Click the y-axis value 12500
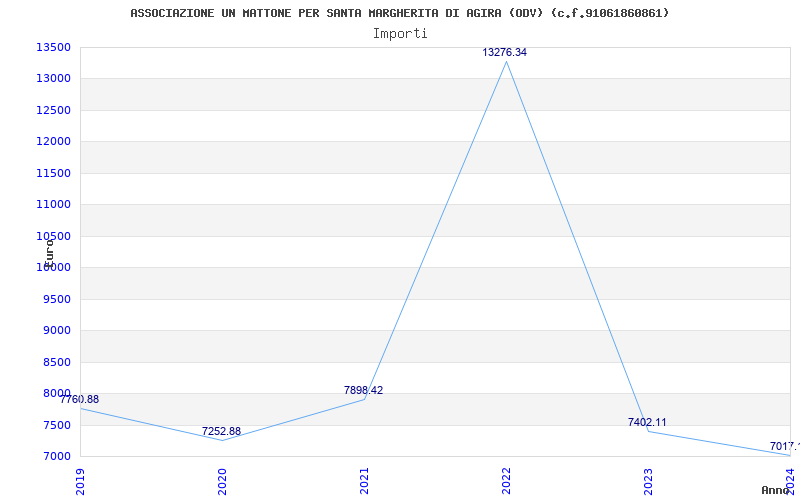This screenshot has height=500, width=800. 53,110
